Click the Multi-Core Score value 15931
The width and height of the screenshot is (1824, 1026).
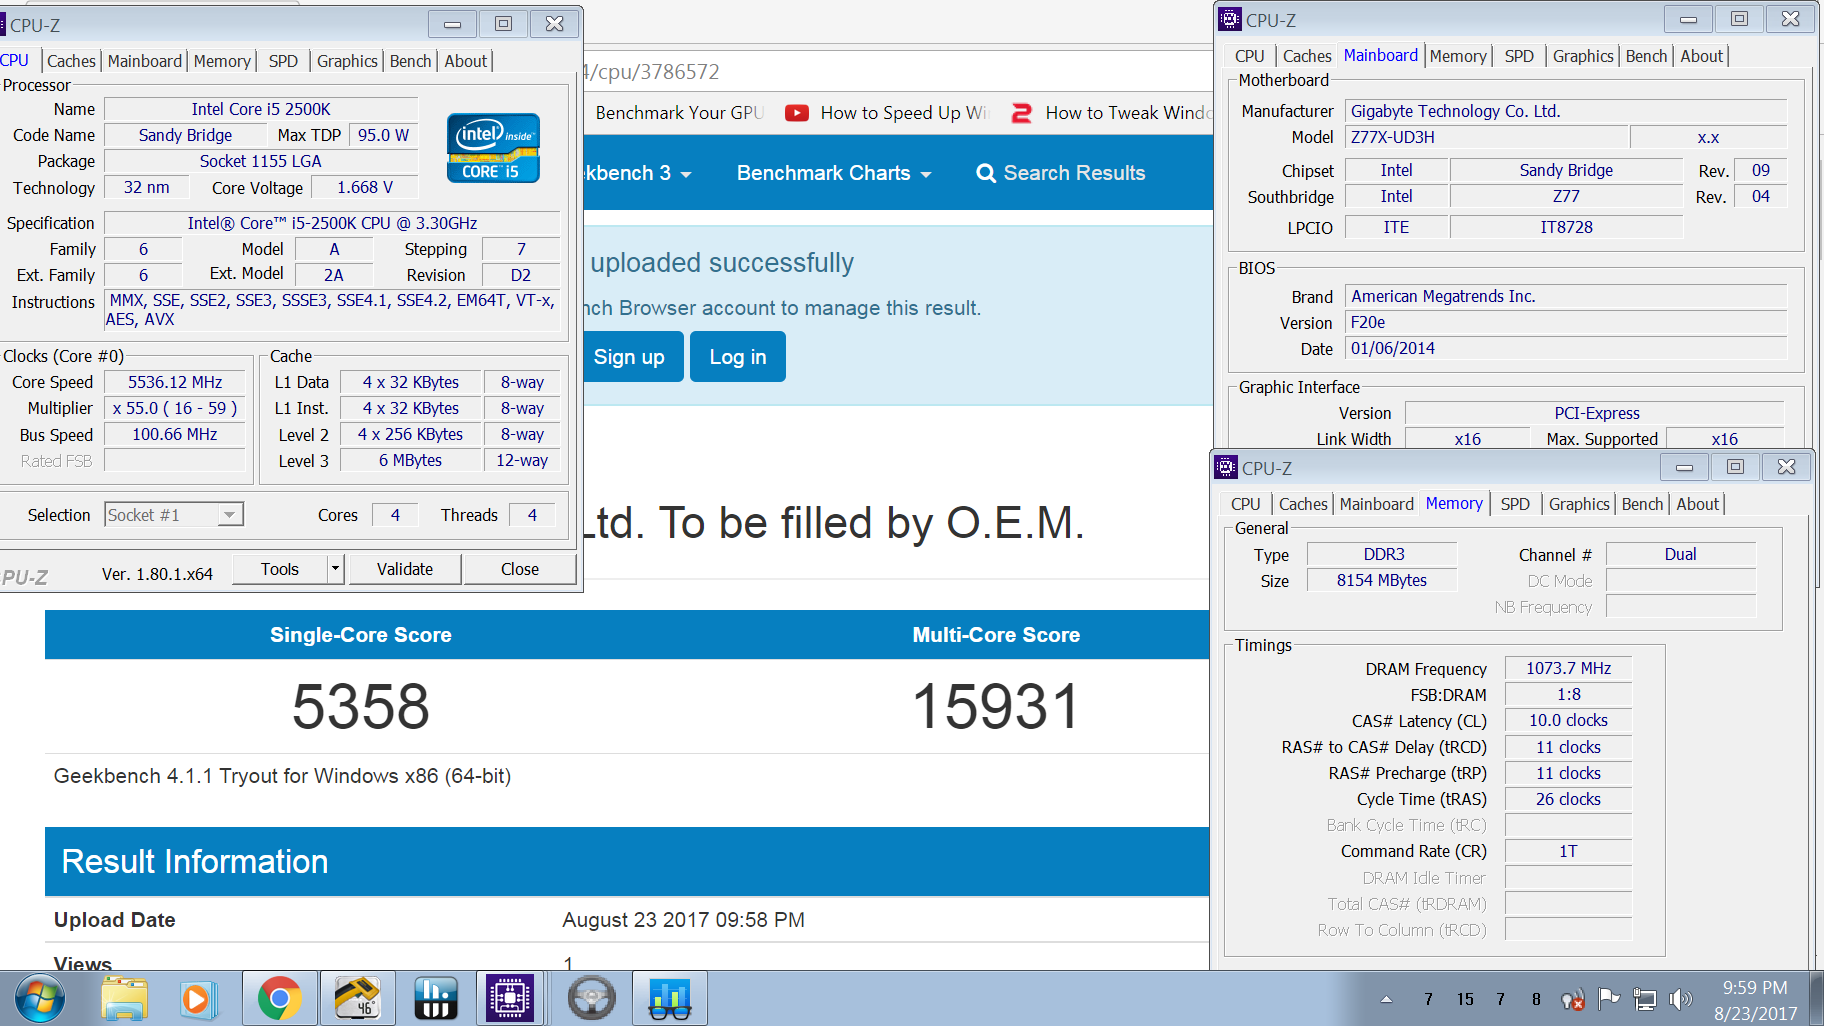point(996,706)
